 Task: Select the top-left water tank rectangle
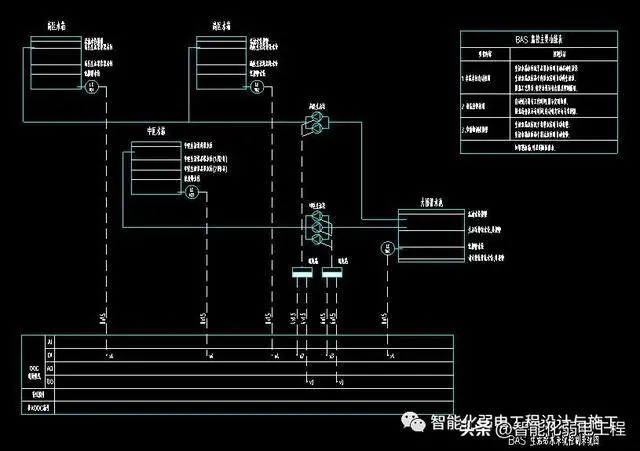pos(56,62)
